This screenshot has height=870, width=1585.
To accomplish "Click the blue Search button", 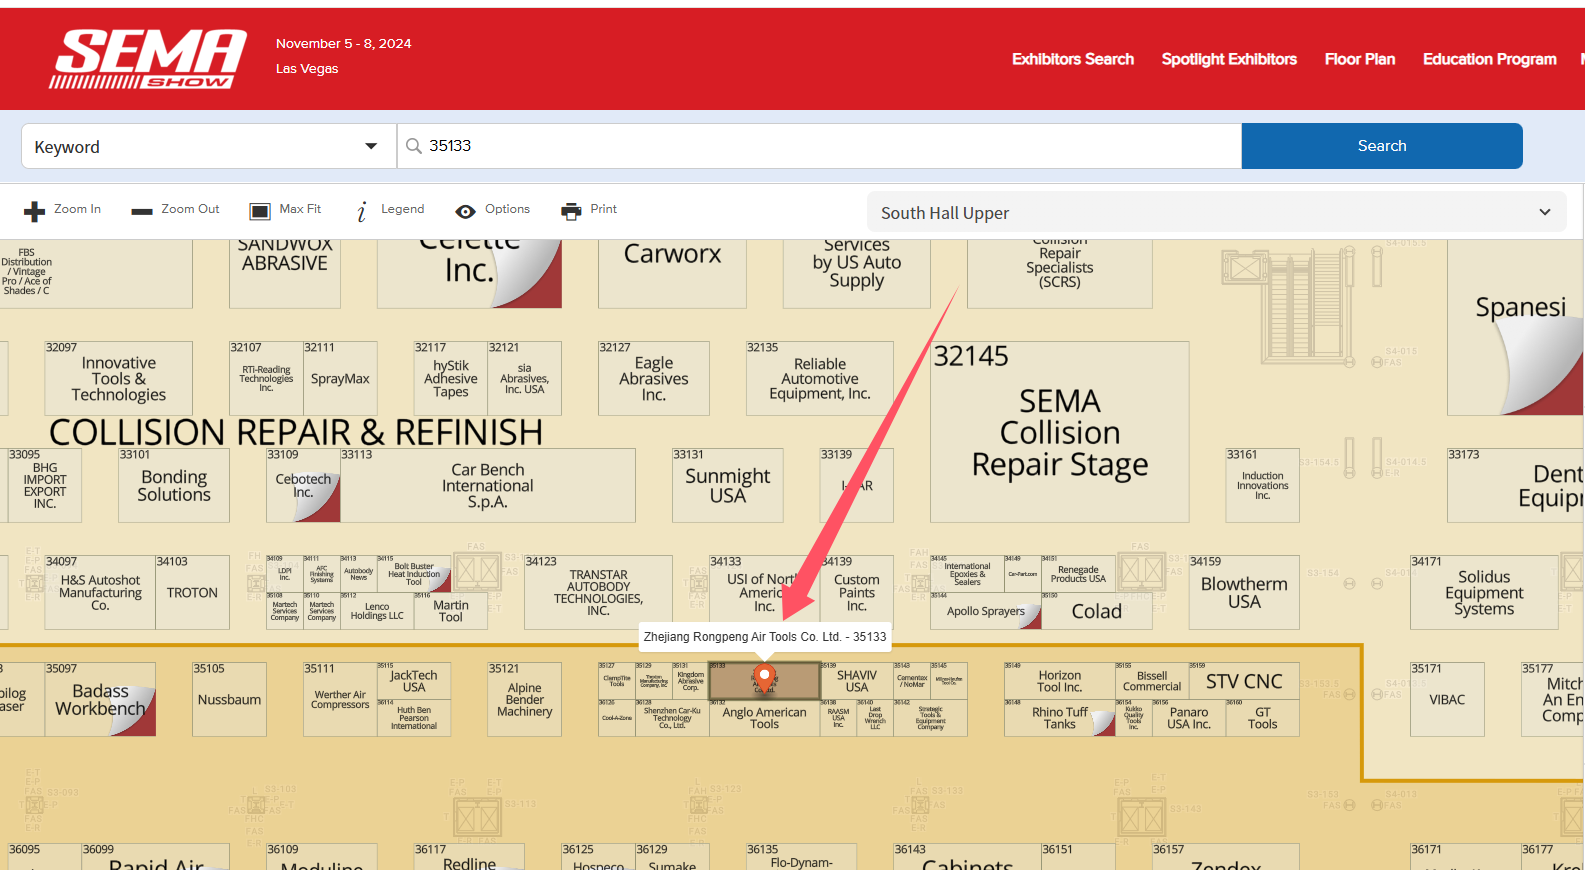I will (x=1382, y=146).
